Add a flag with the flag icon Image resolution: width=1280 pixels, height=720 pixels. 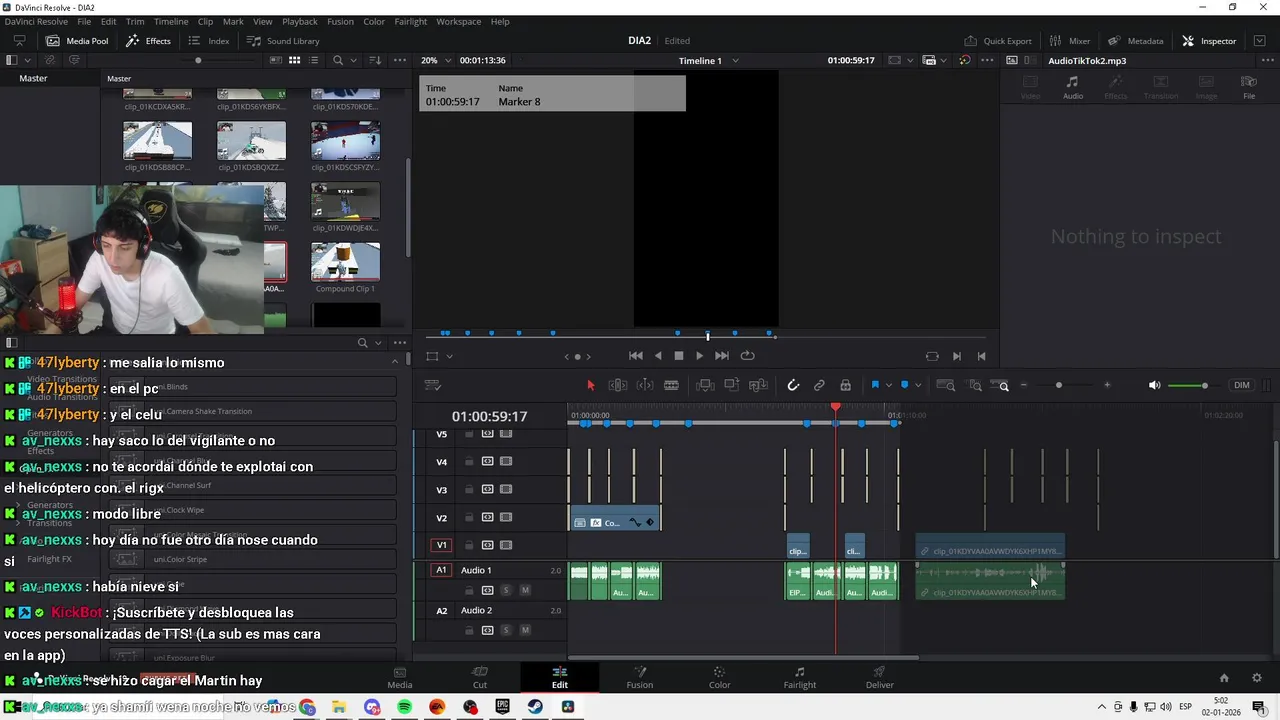[875, 385]
